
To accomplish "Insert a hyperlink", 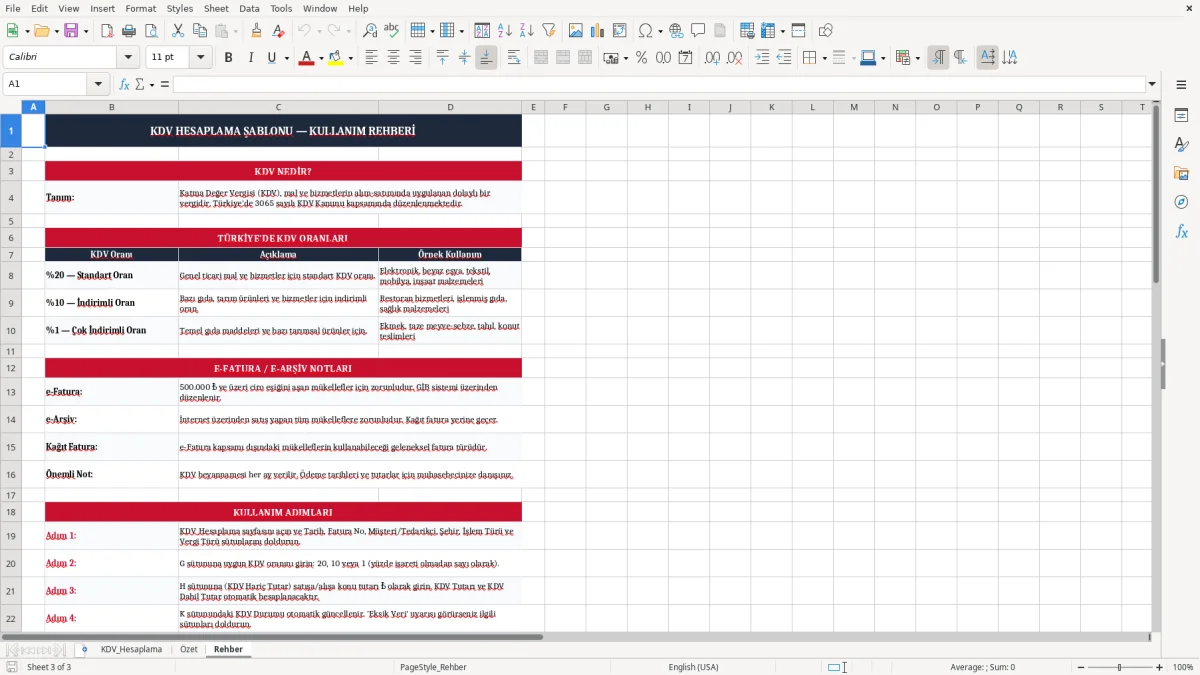I will coord(676,31).
